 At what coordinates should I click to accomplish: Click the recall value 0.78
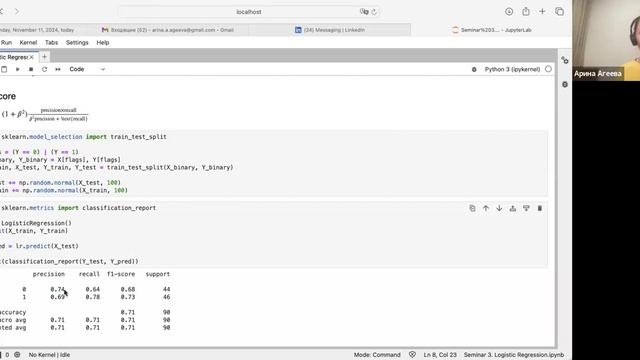93,297
